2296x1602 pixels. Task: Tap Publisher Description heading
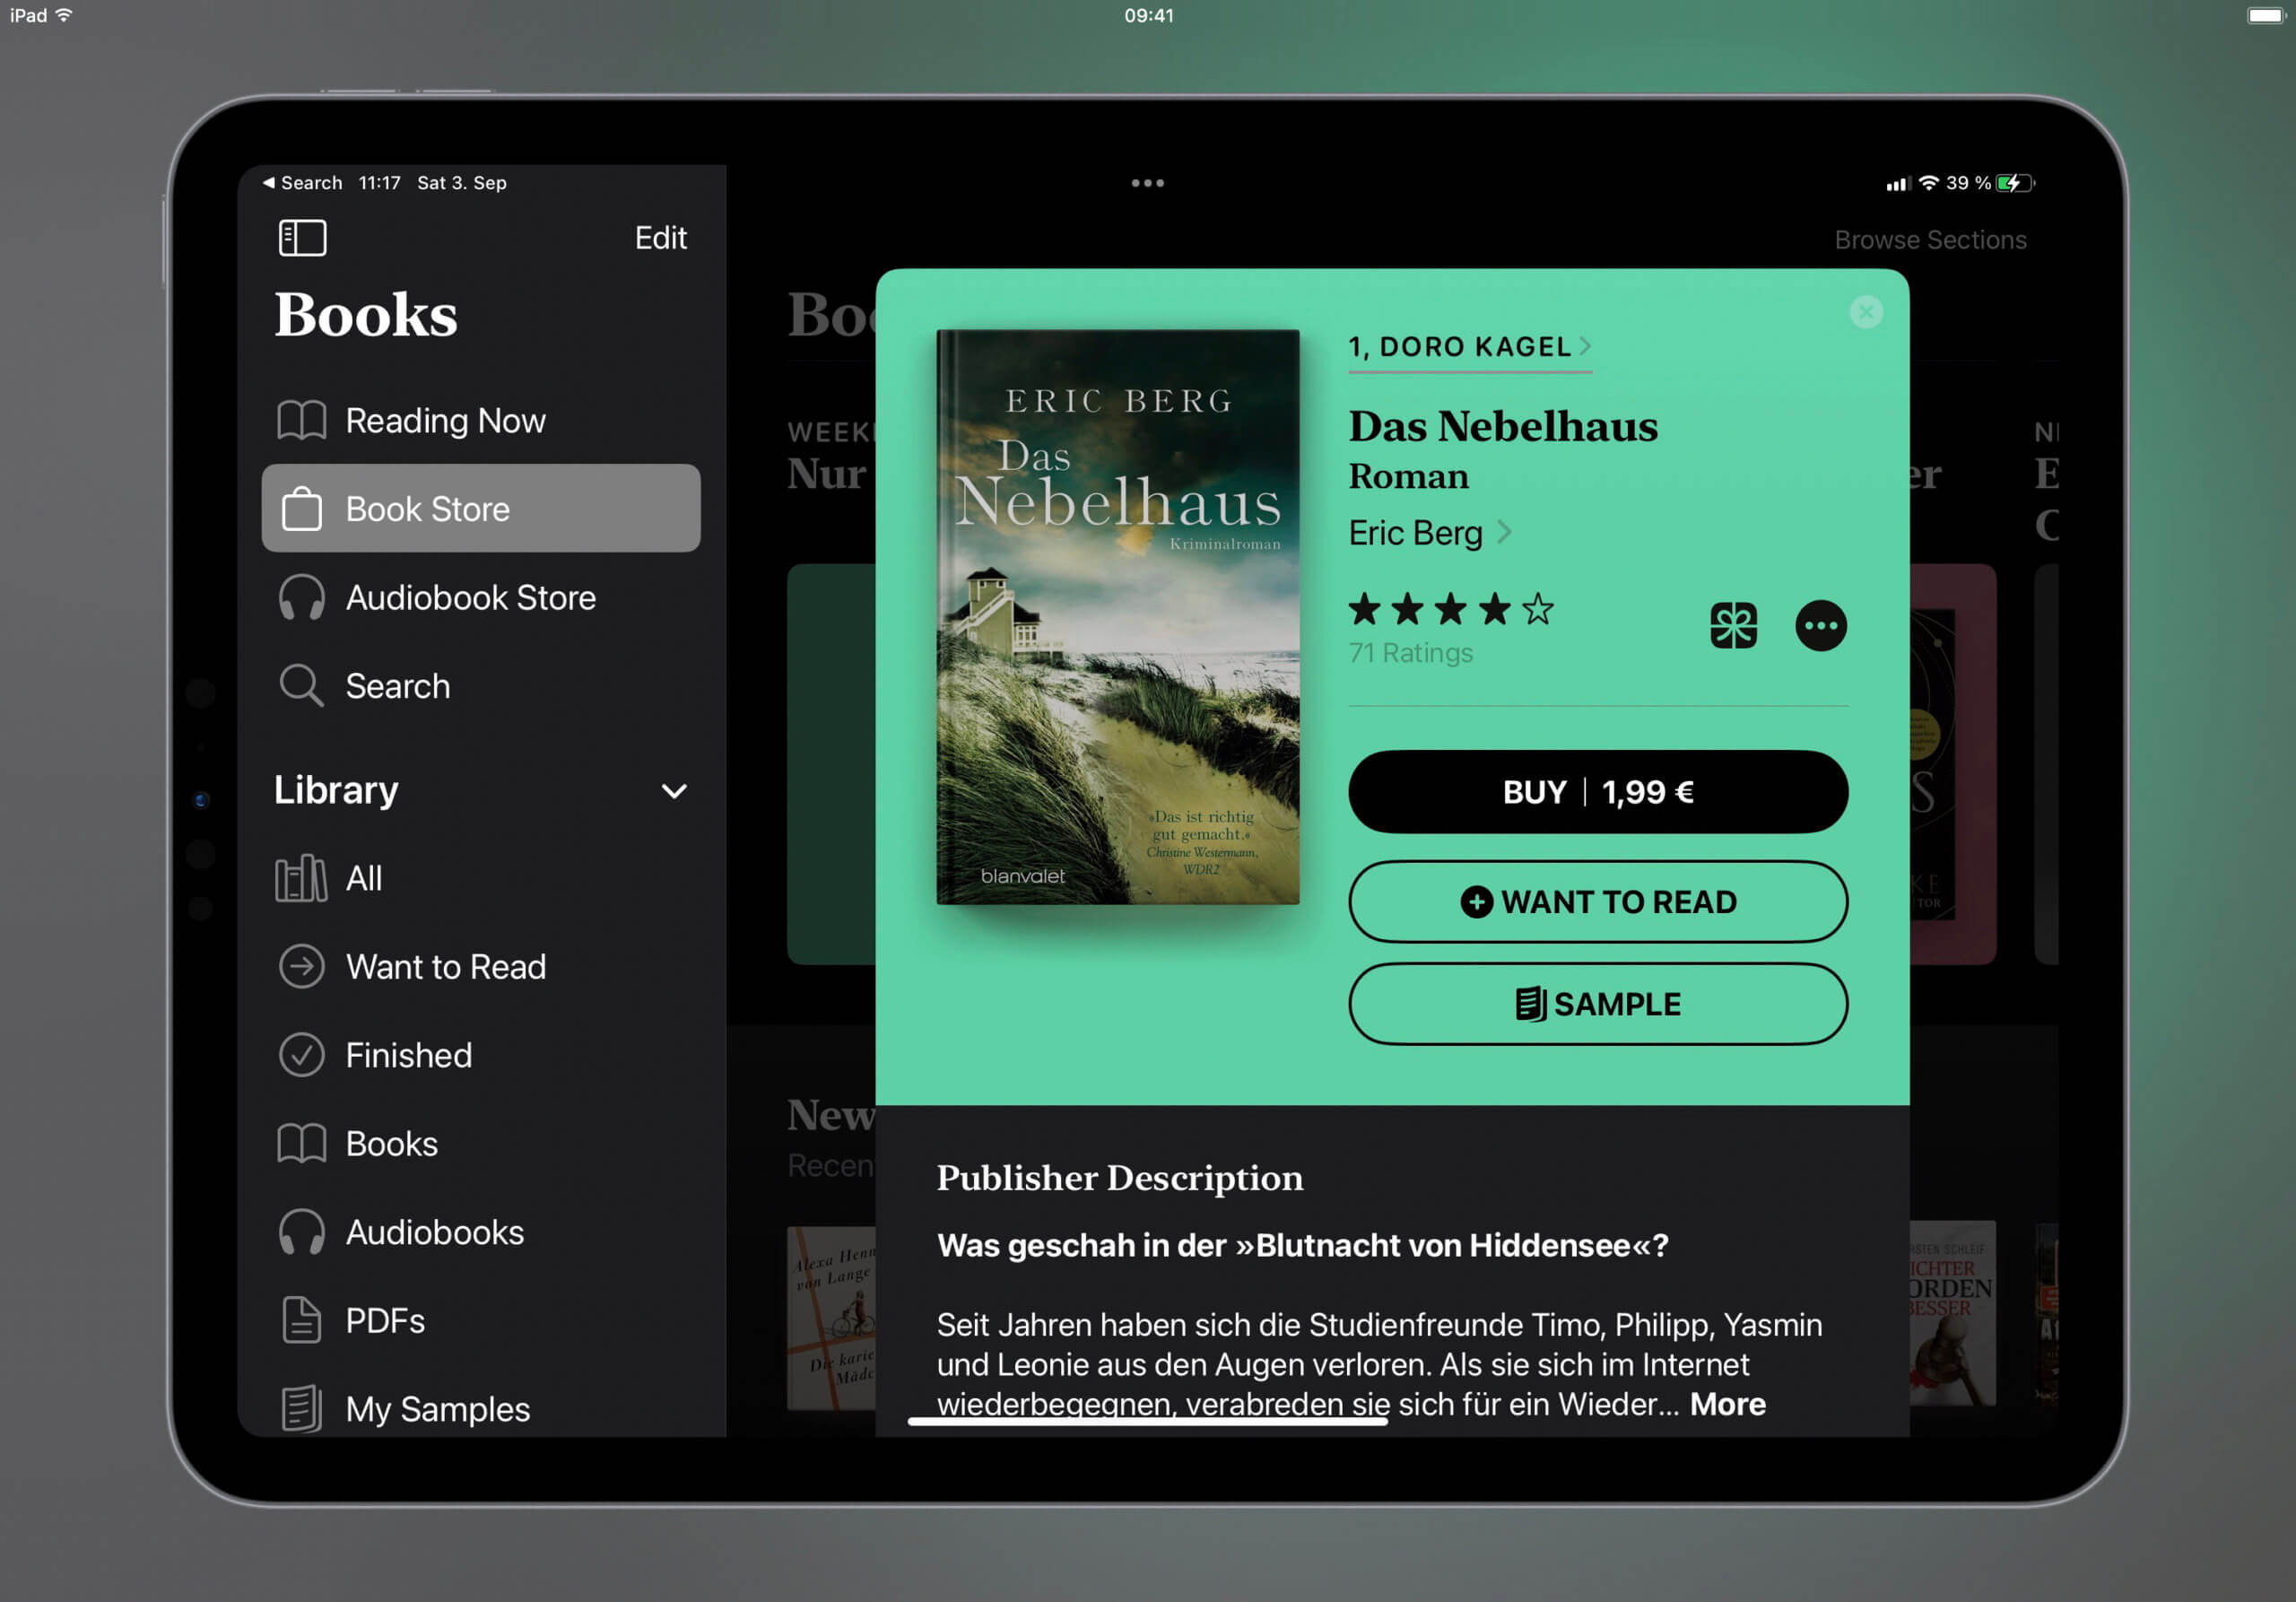point(1119,1178)
